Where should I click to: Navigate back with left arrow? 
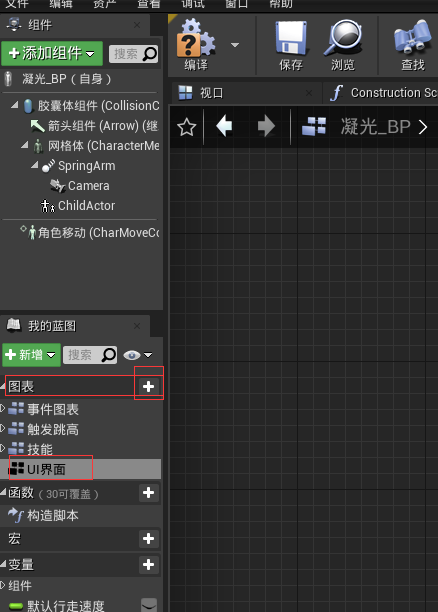click(x=224, y=126)
